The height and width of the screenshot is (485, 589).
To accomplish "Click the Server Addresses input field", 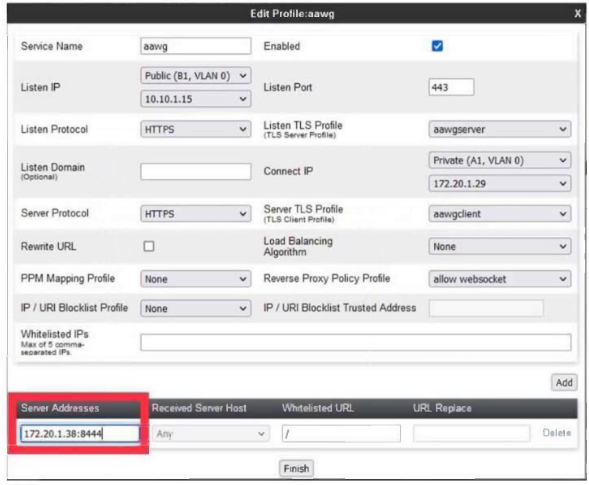I will pyautogui.click(x=80, y=434).
